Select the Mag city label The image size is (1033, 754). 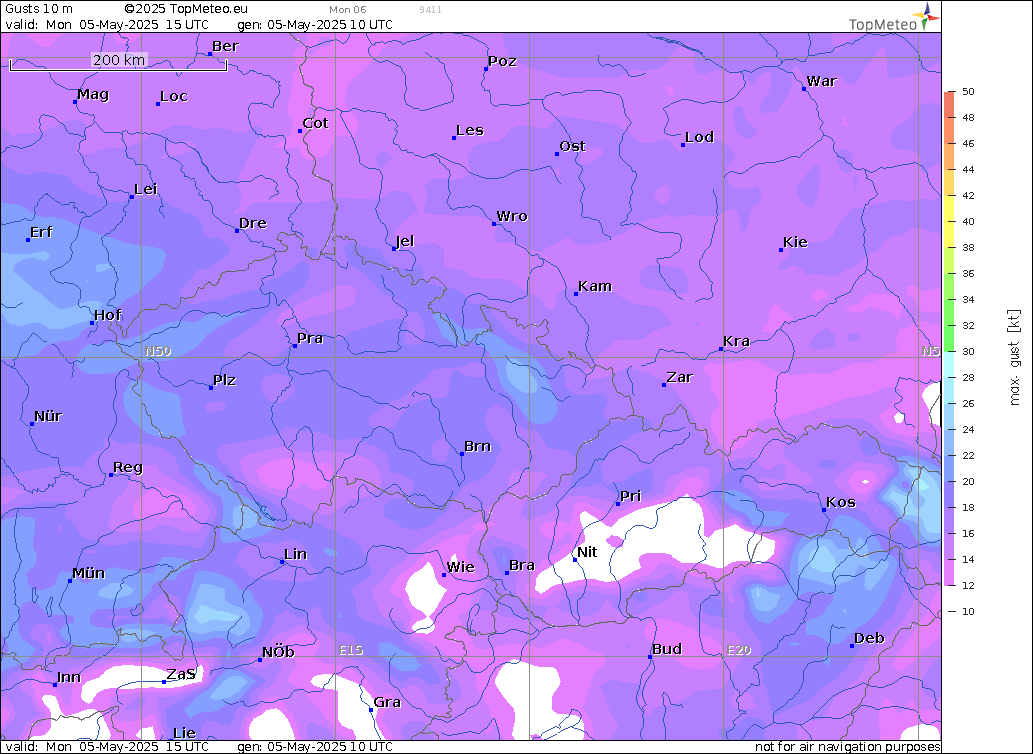(x=93, y=94)
